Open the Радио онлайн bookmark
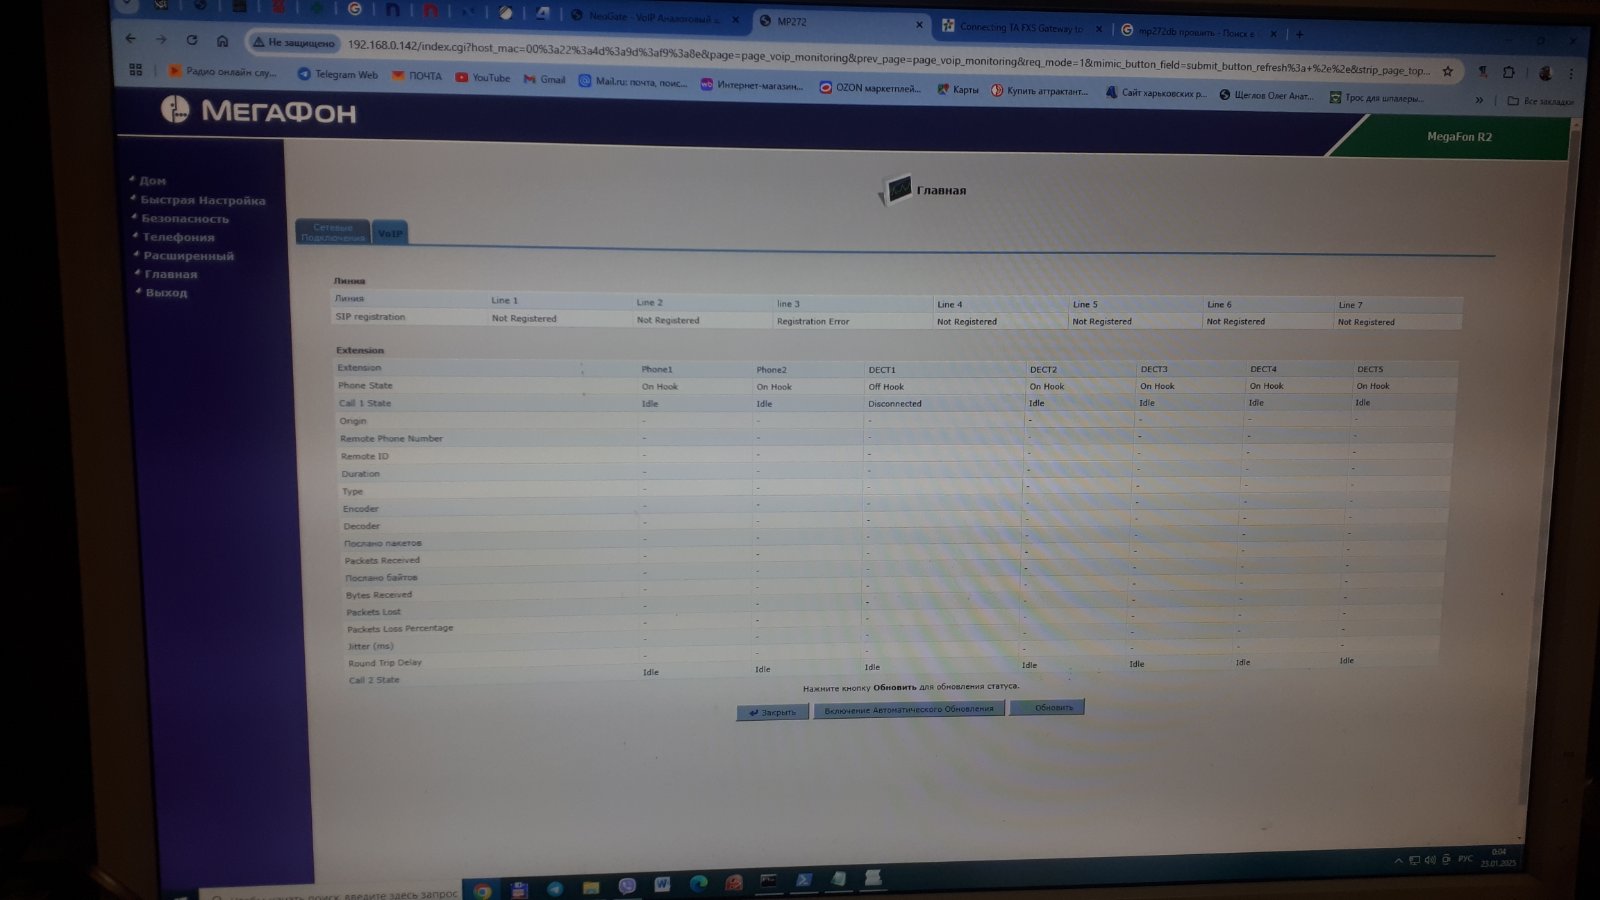This screenshot has height=900, width=1600. [223, 72]
